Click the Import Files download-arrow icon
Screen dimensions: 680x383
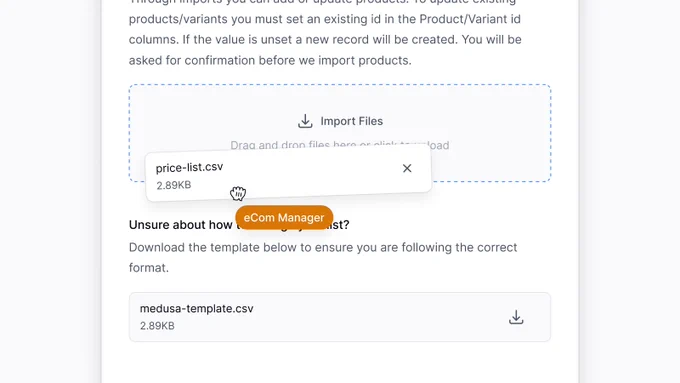(305, 121)
